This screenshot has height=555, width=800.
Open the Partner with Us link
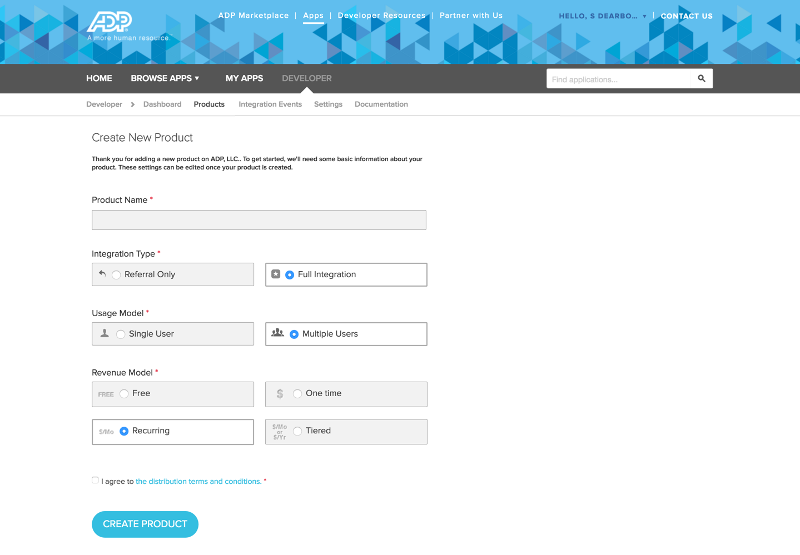point(471,16)
